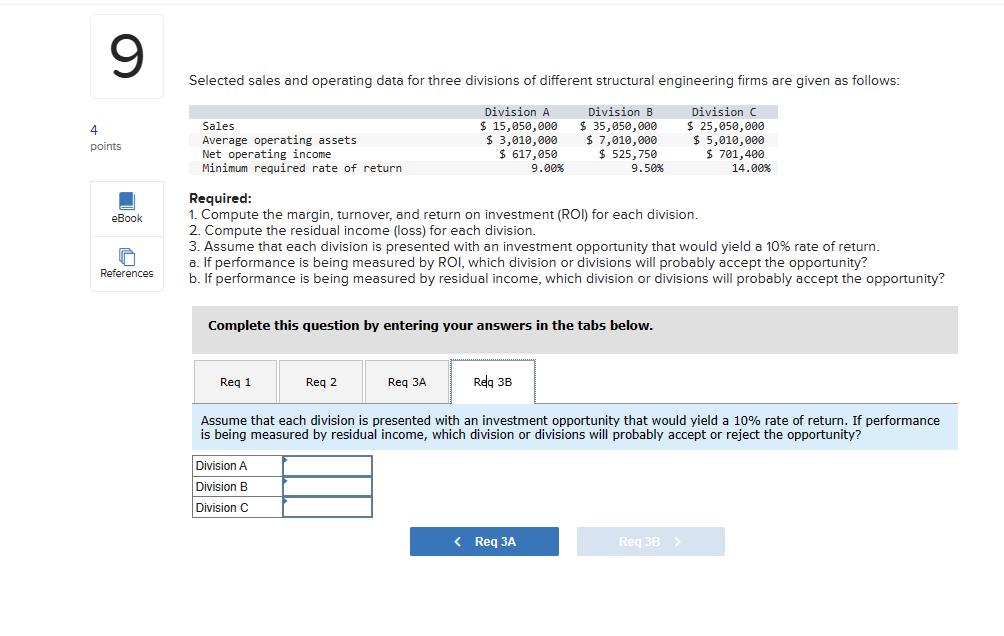Switch to the Req 1 tab
Image resolution: width=1004 pixels, height=636 pixels.
(235, 381)
